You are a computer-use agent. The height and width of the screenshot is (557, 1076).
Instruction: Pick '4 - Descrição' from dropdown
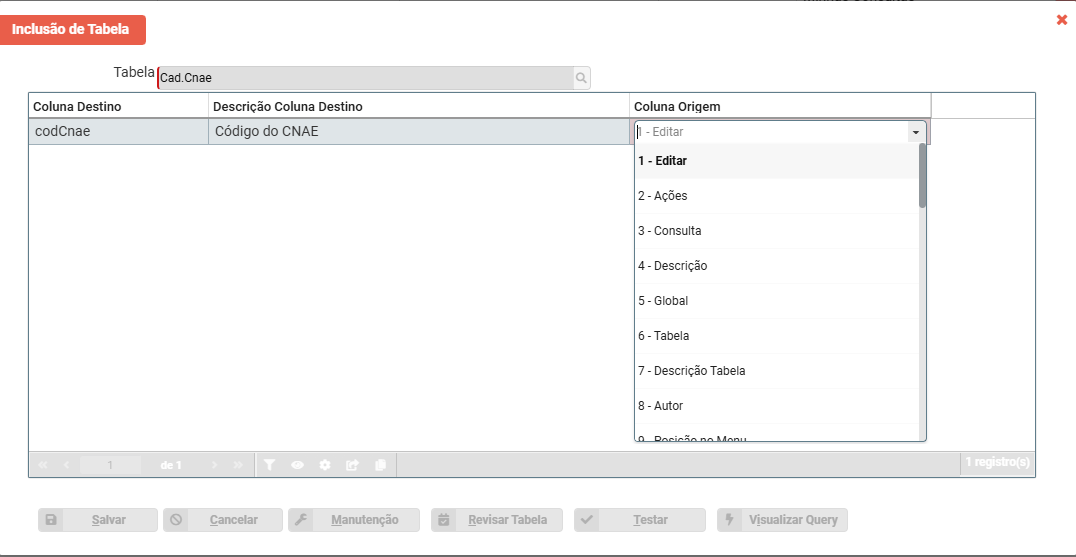[x=673, y=266]
